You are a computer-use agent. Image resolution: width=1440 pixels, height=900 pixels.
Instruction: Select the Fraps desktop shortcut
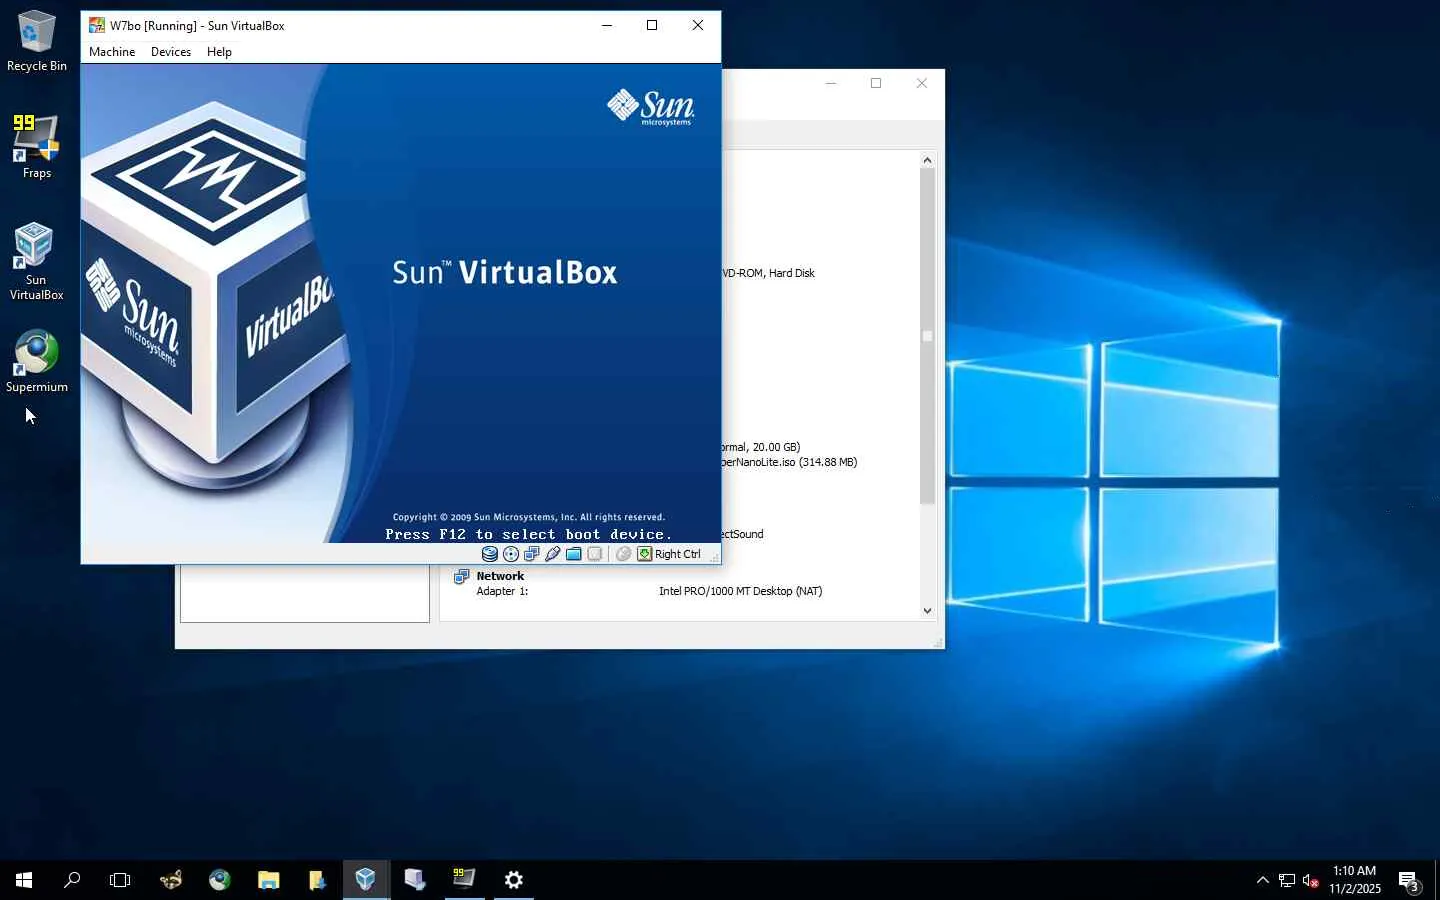click(37, 146)
